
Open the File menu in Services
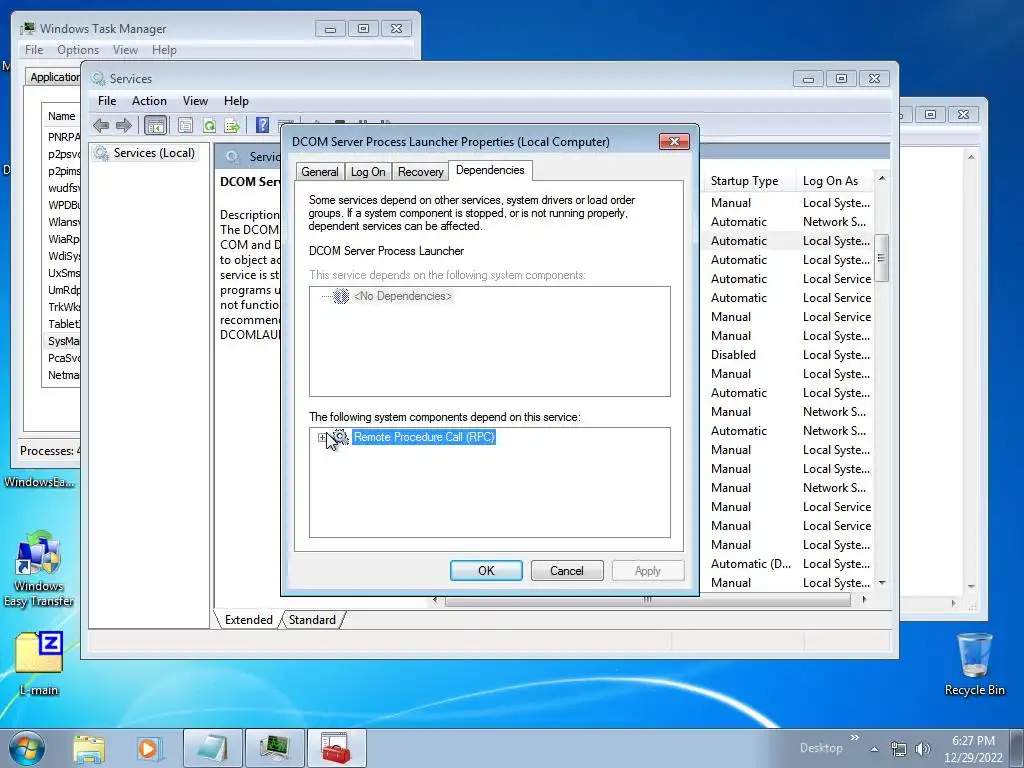(106, 101)
